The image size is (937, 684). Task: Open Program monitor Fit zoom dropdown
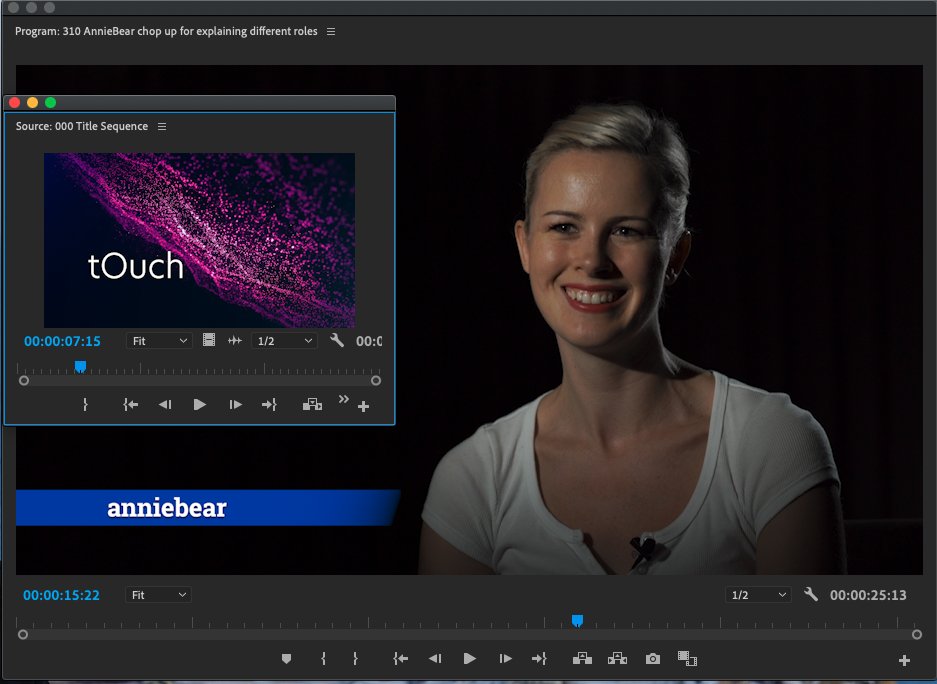(158, 595)
